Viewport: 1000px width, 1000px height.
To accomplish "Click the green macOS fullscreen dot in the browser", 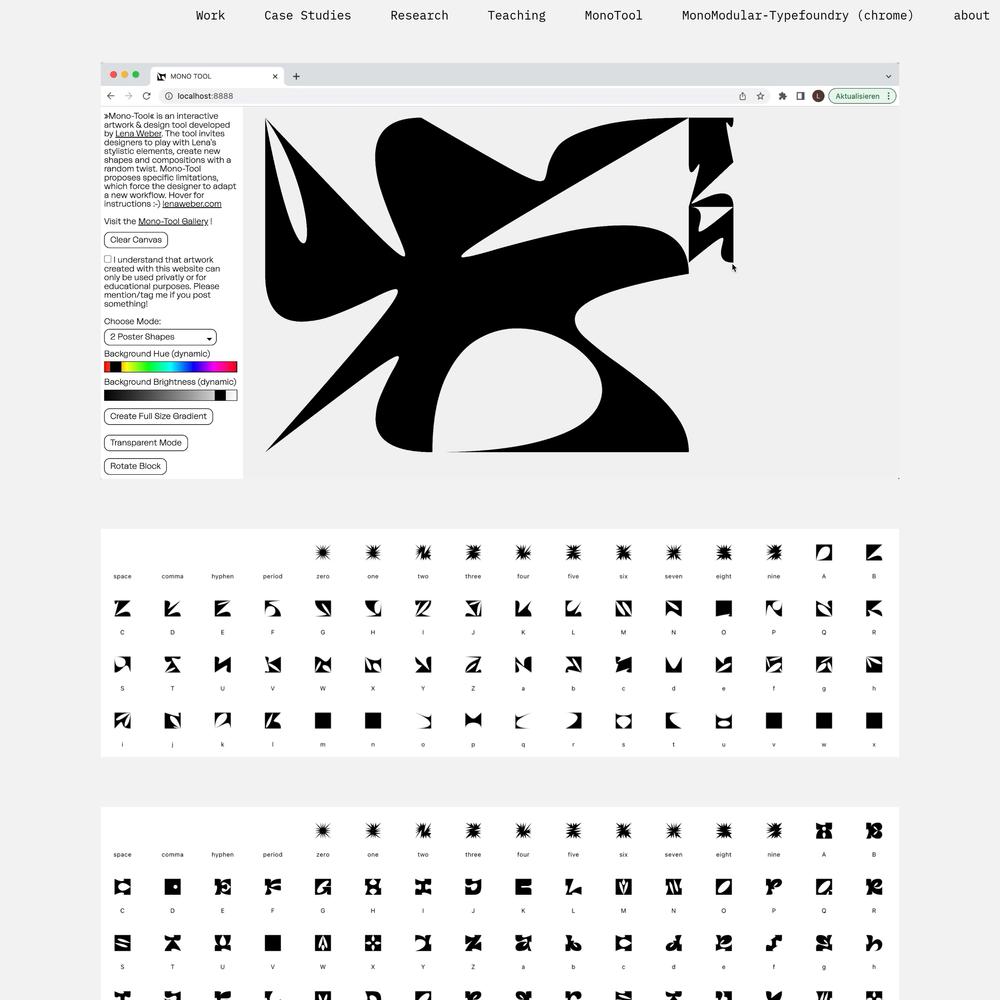I will (x=136, y=75).
